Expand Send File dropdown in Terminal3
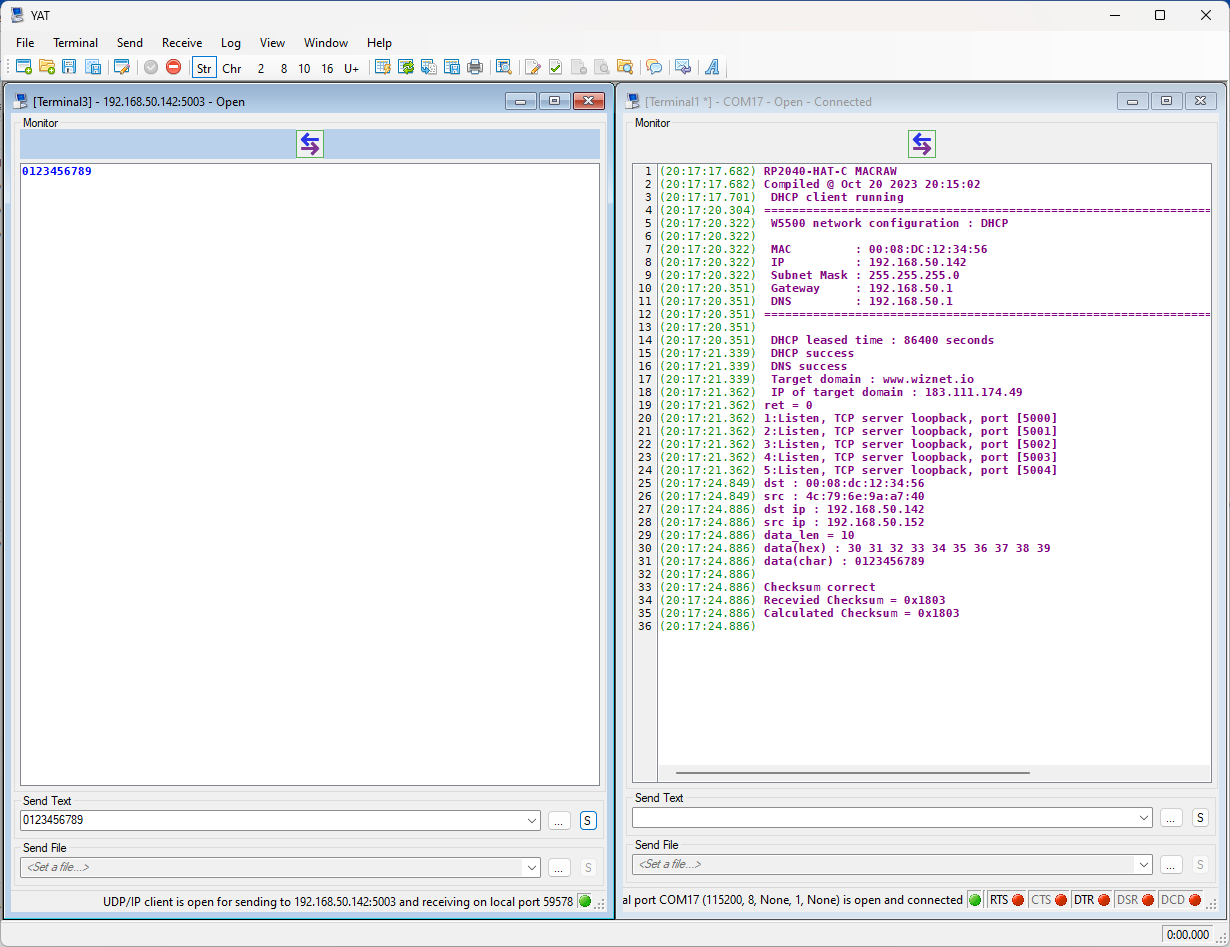1230x947 pixels. point(531,867)
